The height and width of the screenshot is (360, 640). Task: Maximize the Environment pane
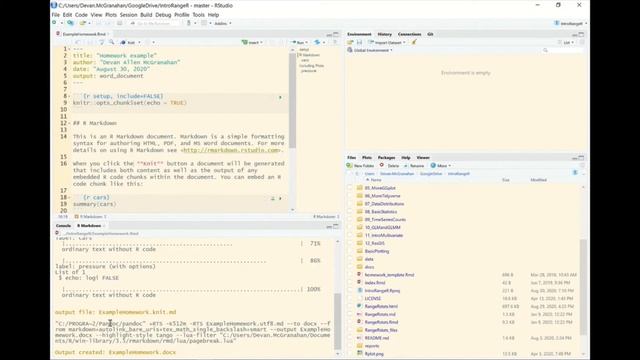[x=581, y=35]
